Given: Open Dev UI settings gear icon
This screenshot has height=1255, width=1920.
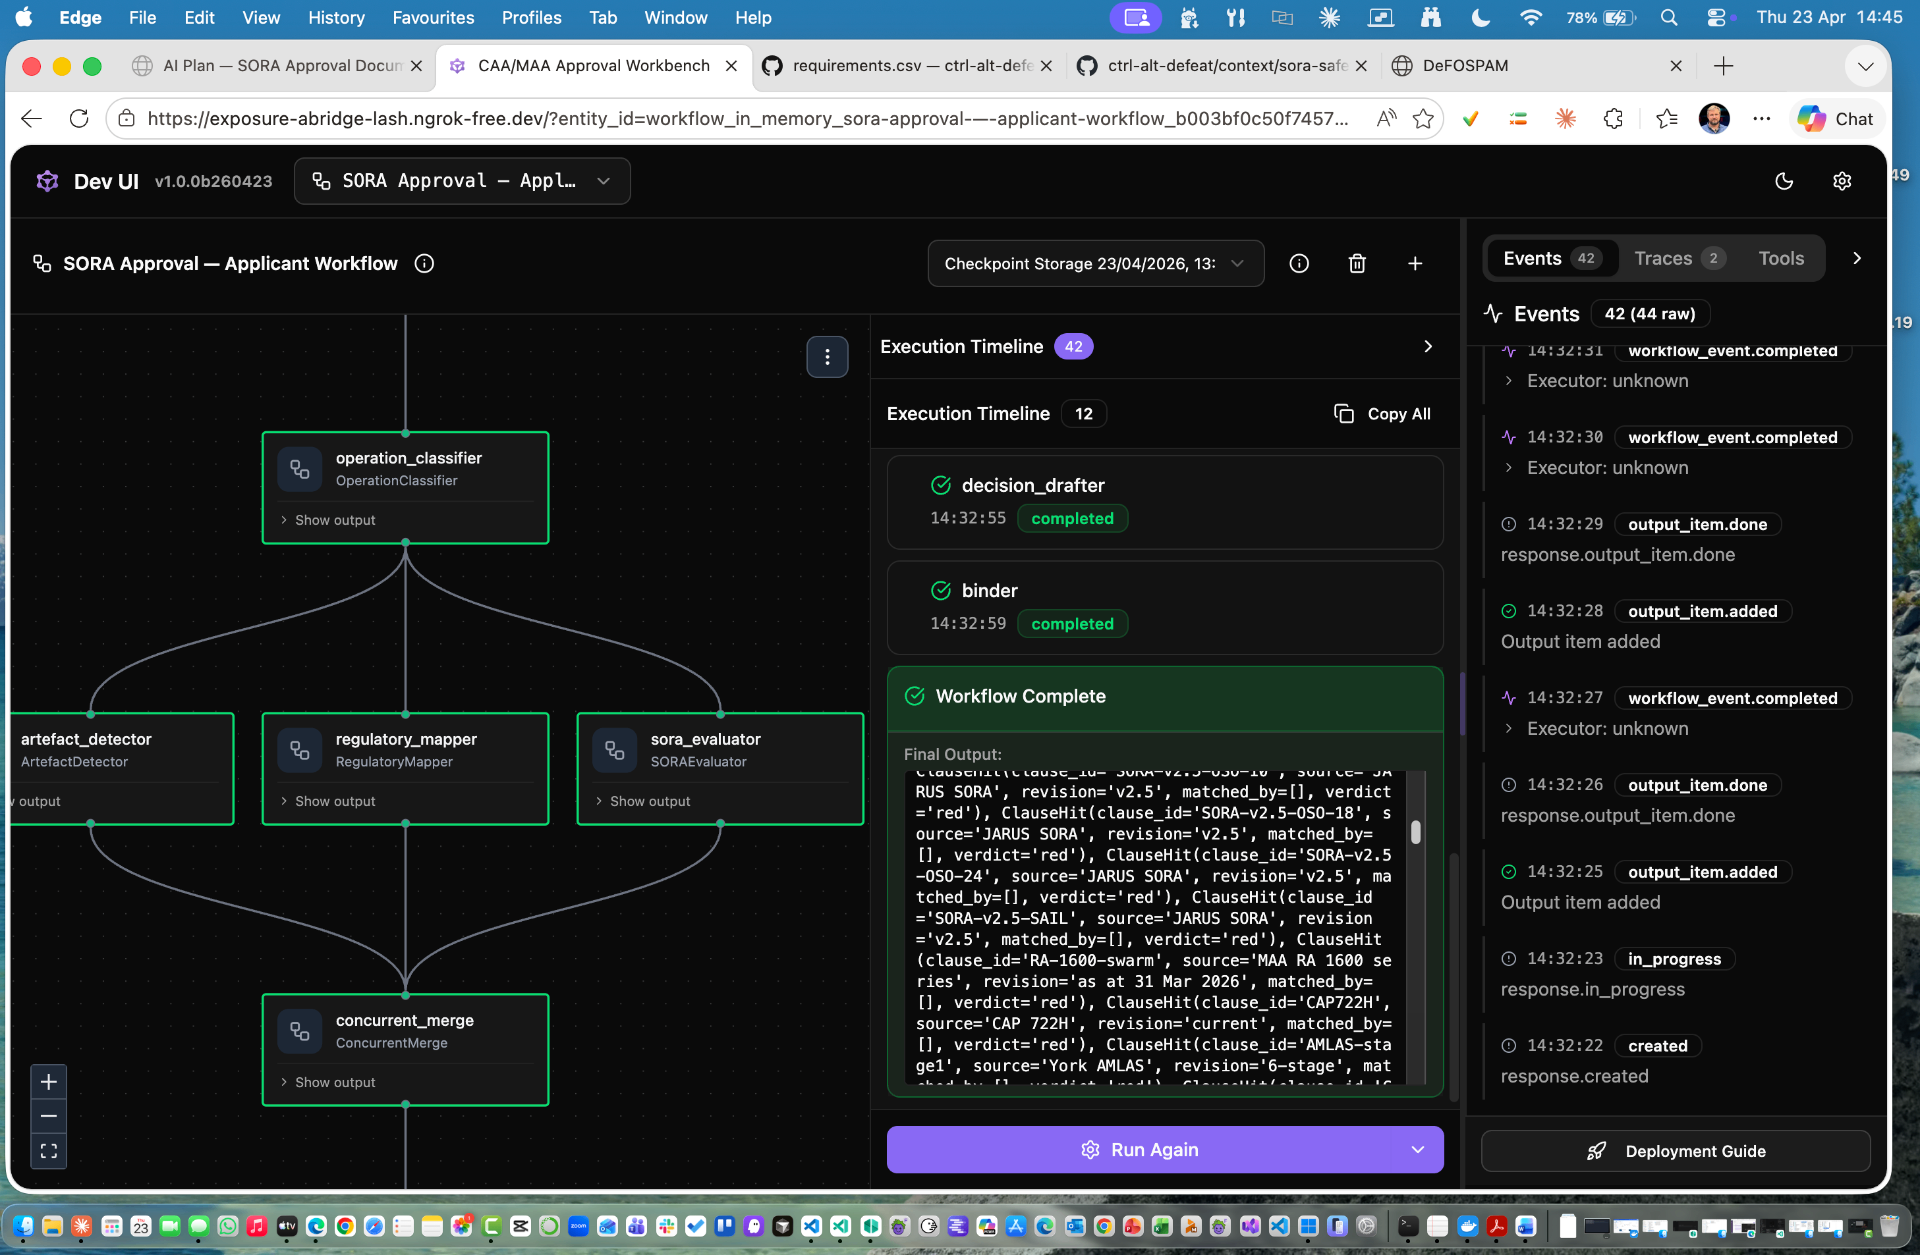Looking at the screenshot, I should pyautogui.click(x=1842, y=181).
